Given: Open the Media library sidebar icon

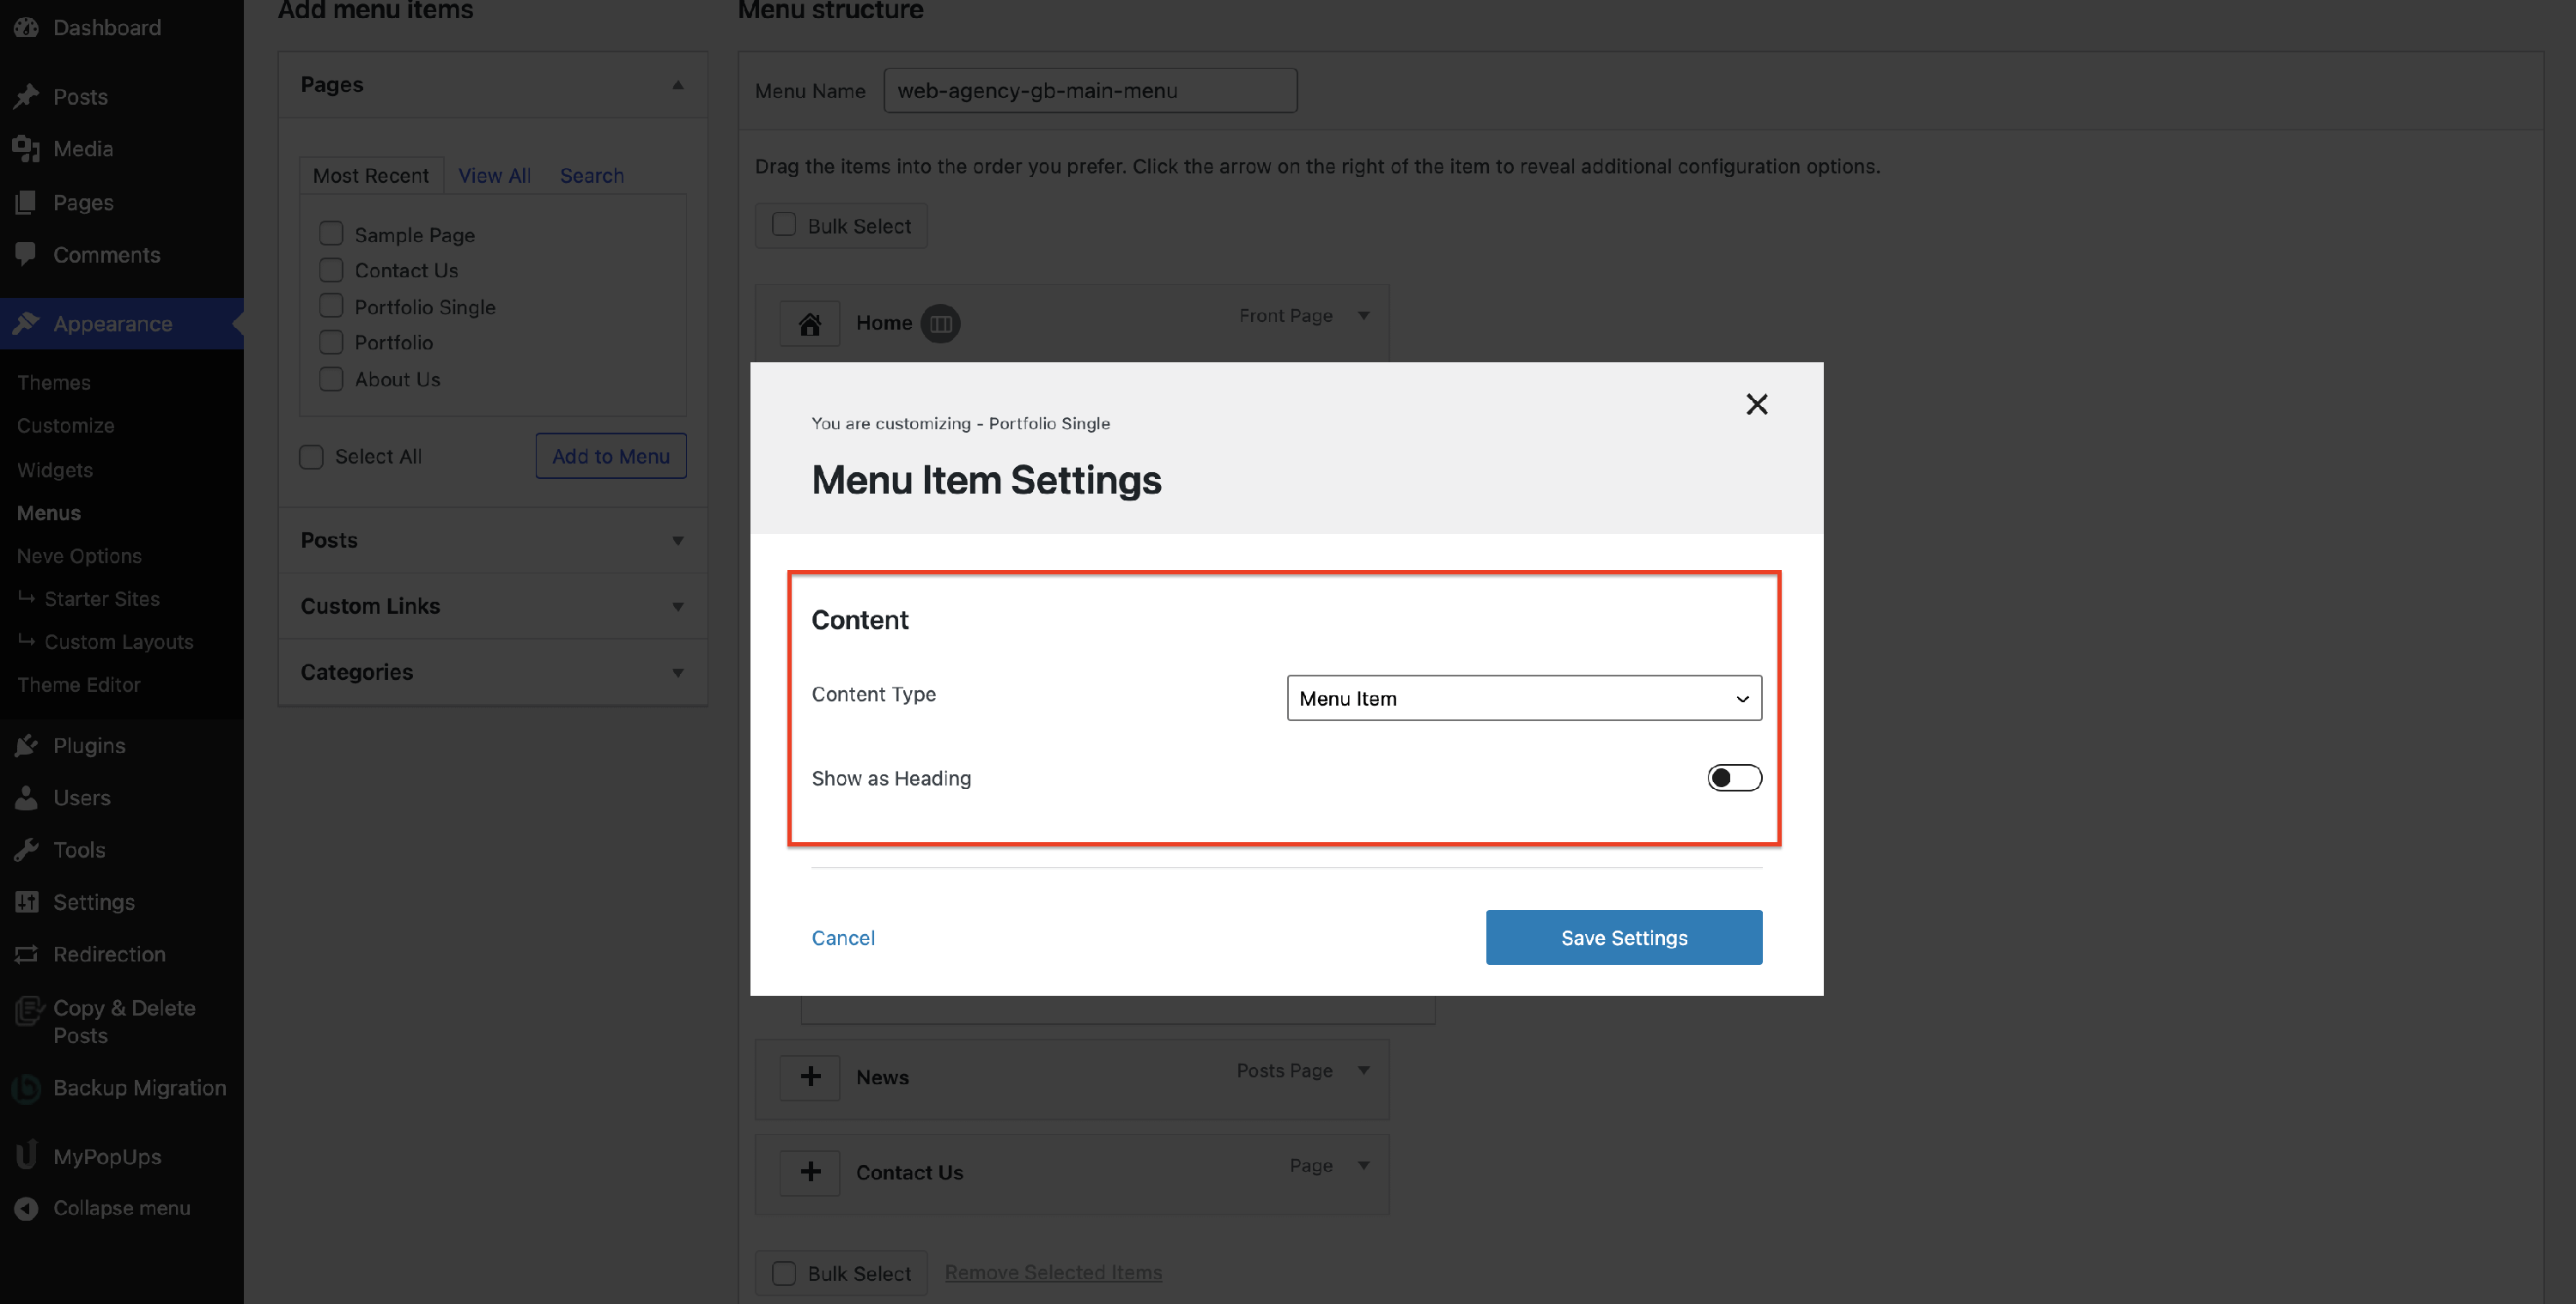Looking at the screenshot, I should tap(27, 149).
